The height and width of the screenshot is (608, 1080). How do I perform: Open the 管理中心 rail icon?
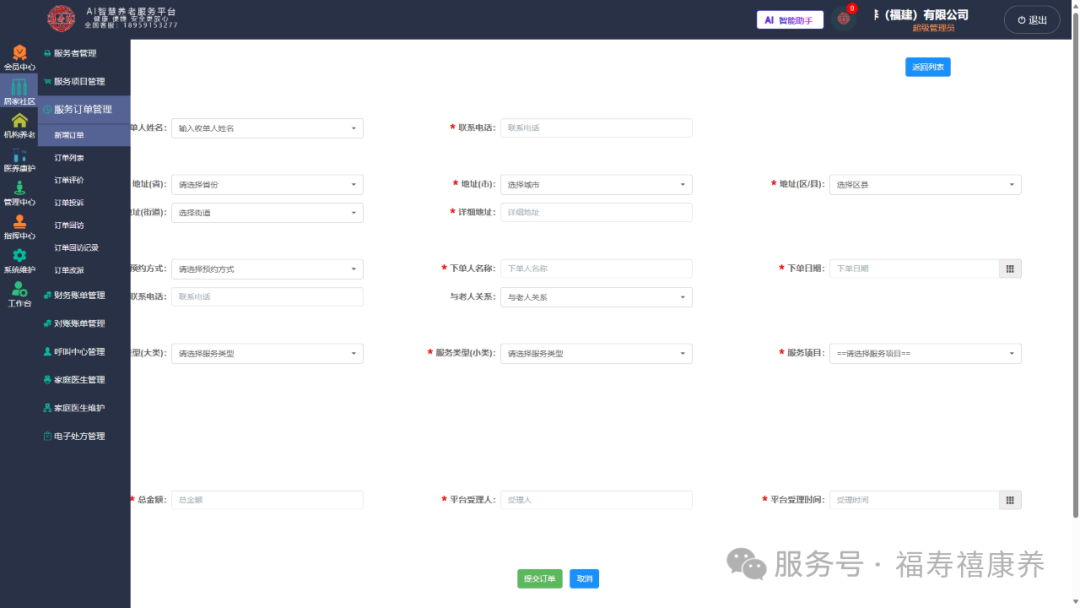pos(19,193)
